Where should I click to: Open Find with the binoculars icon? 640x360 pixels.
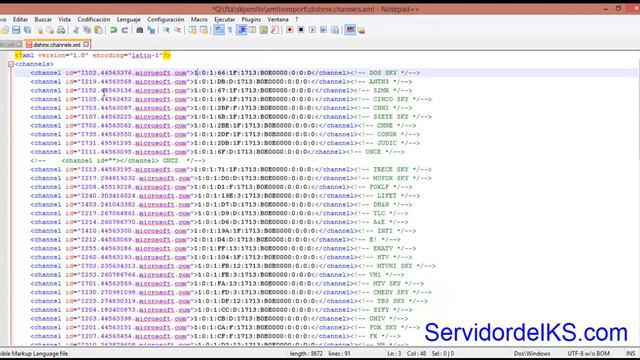(140, 30)
